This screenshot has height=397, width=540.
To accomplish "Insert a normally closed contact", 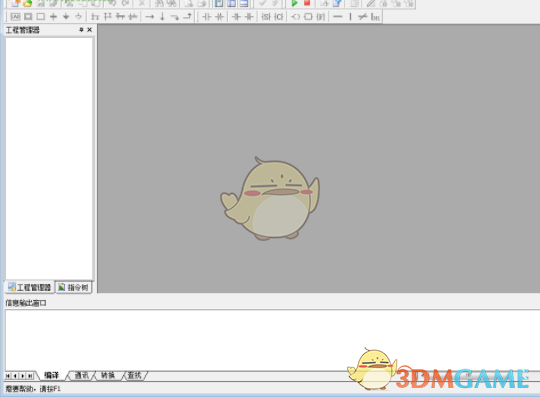I will 219,16.
